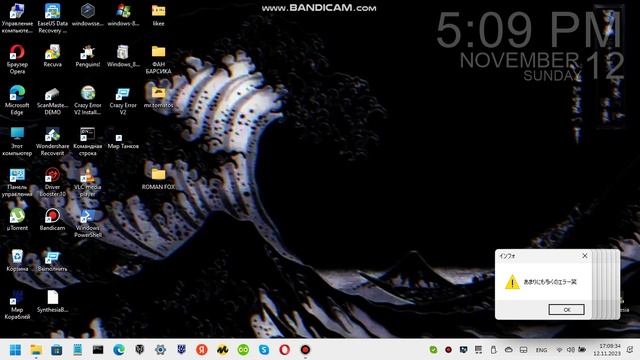Screen dimensions: 640x360
Task: Select the Корзина recycle bin icon
Action: click(x=17, y=260)
